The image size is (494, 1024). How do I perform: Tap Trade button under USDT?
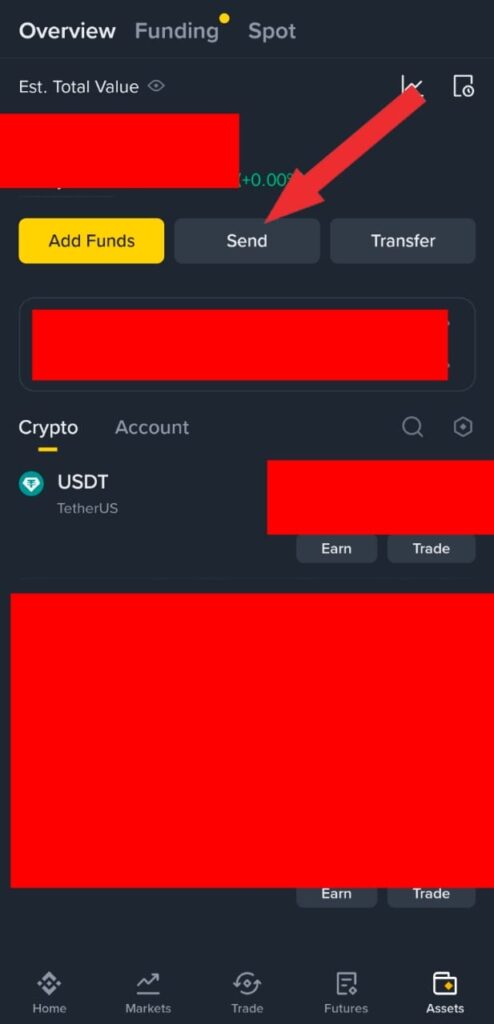pos(431,549)
